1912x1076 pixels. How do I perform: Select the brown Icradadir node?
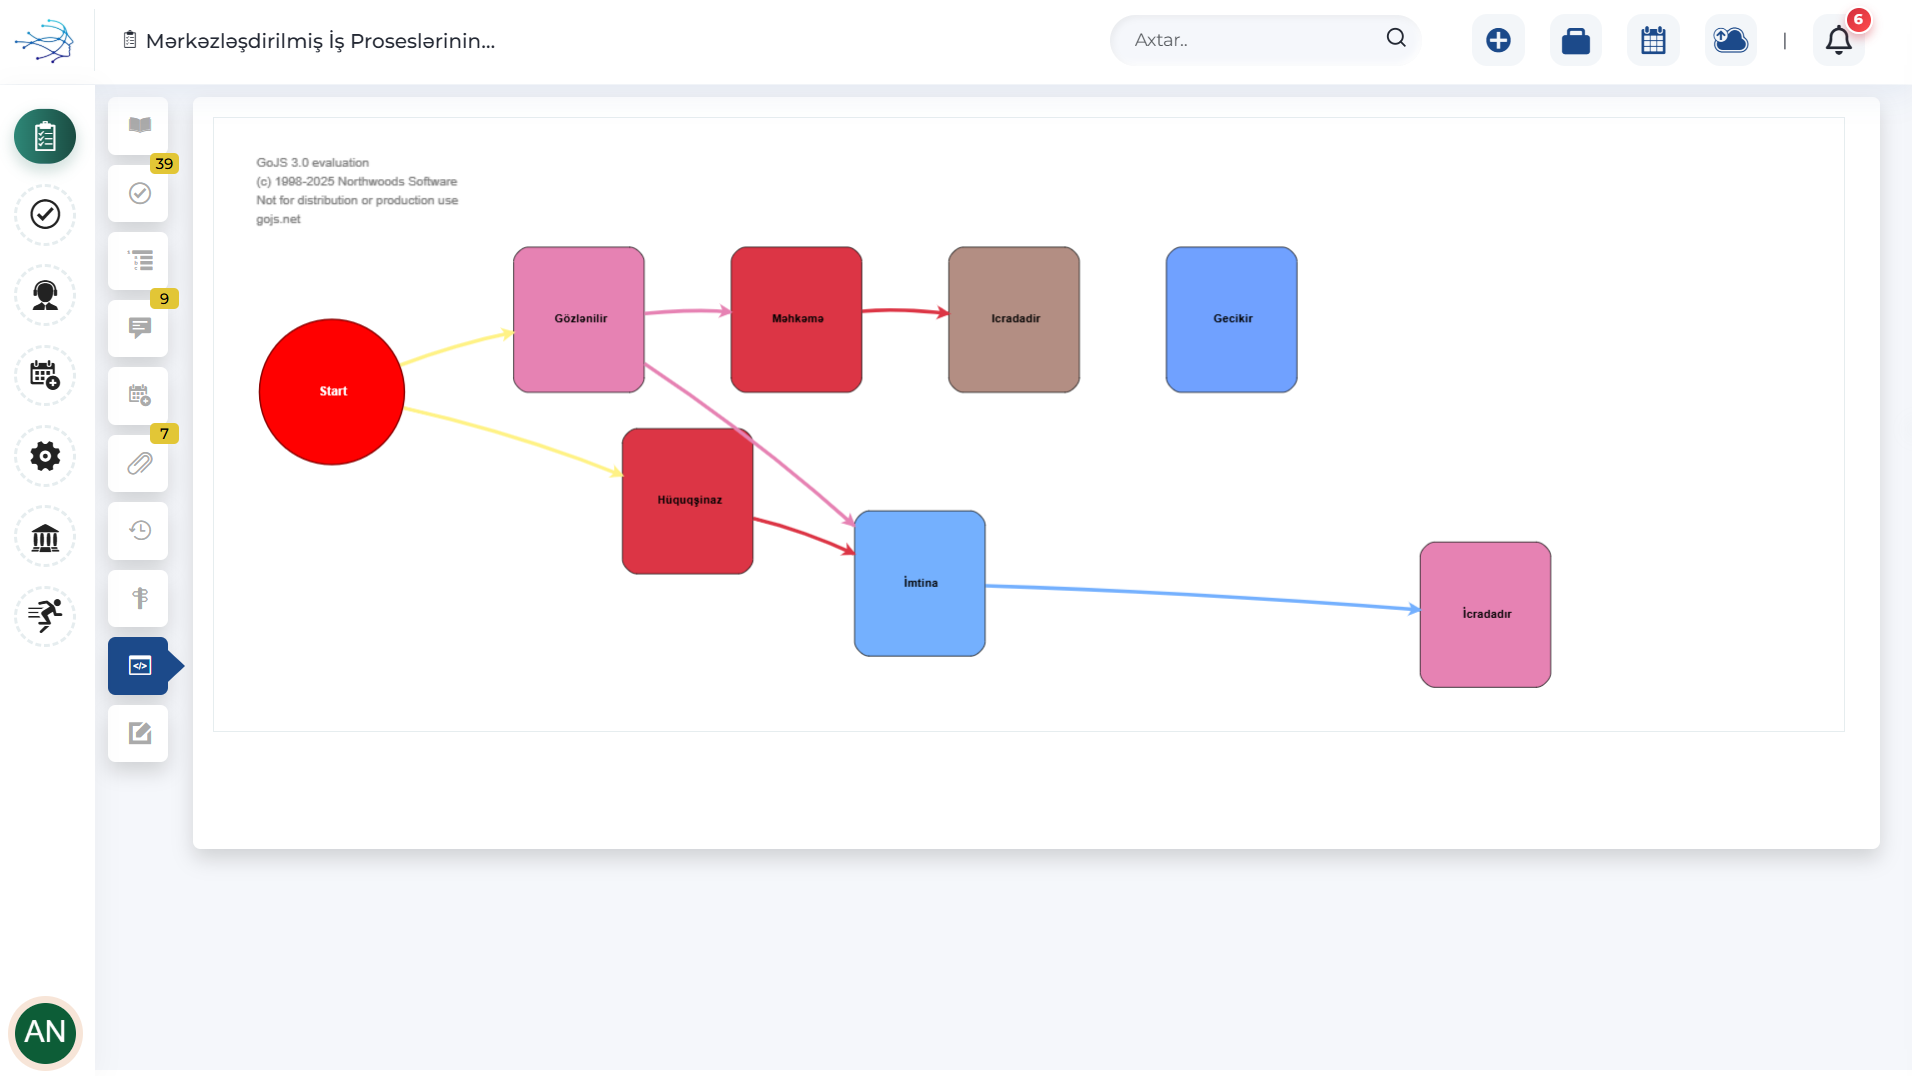pyautogui.click(x=1014, y=320)
